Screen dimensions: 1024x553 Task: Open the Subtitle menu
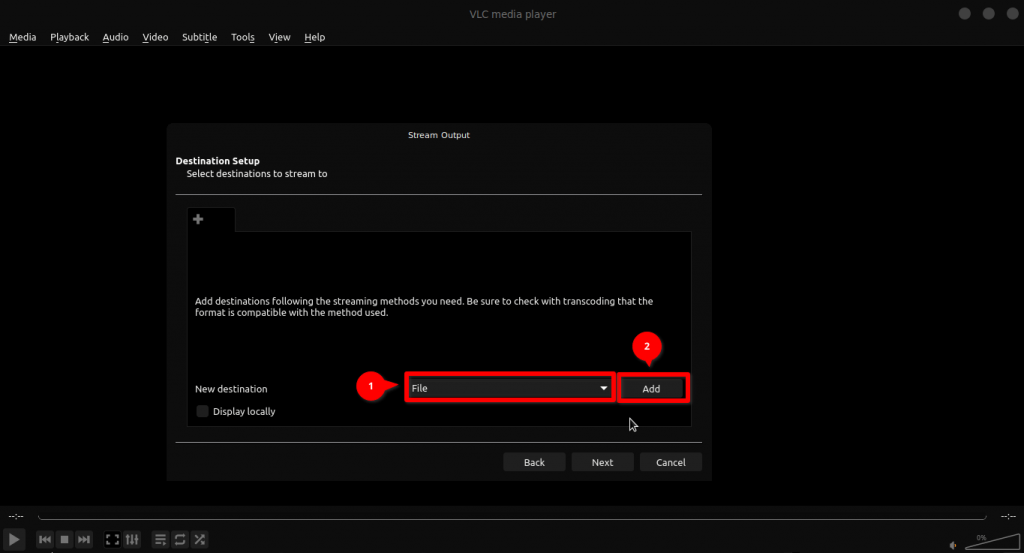(200, 37)
